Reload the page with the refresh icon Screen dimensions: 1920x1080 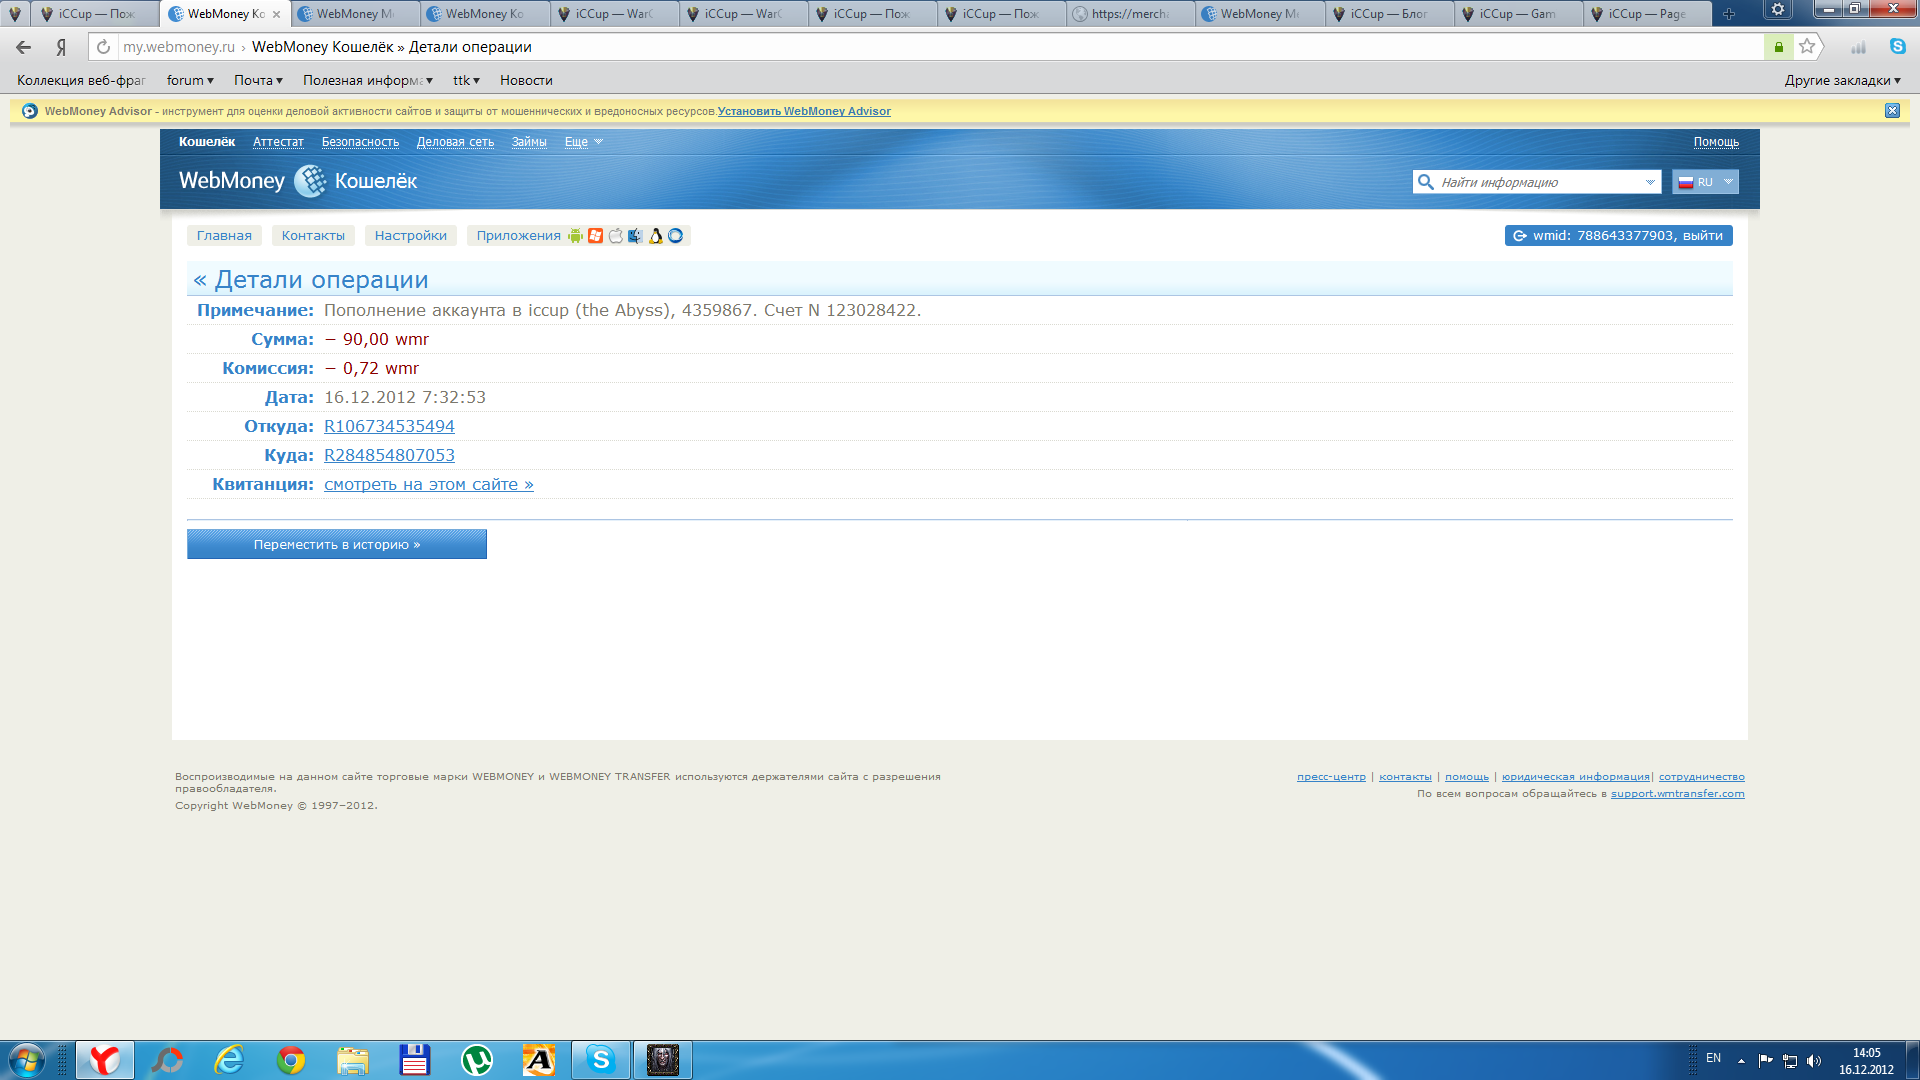tap(103, 47)
